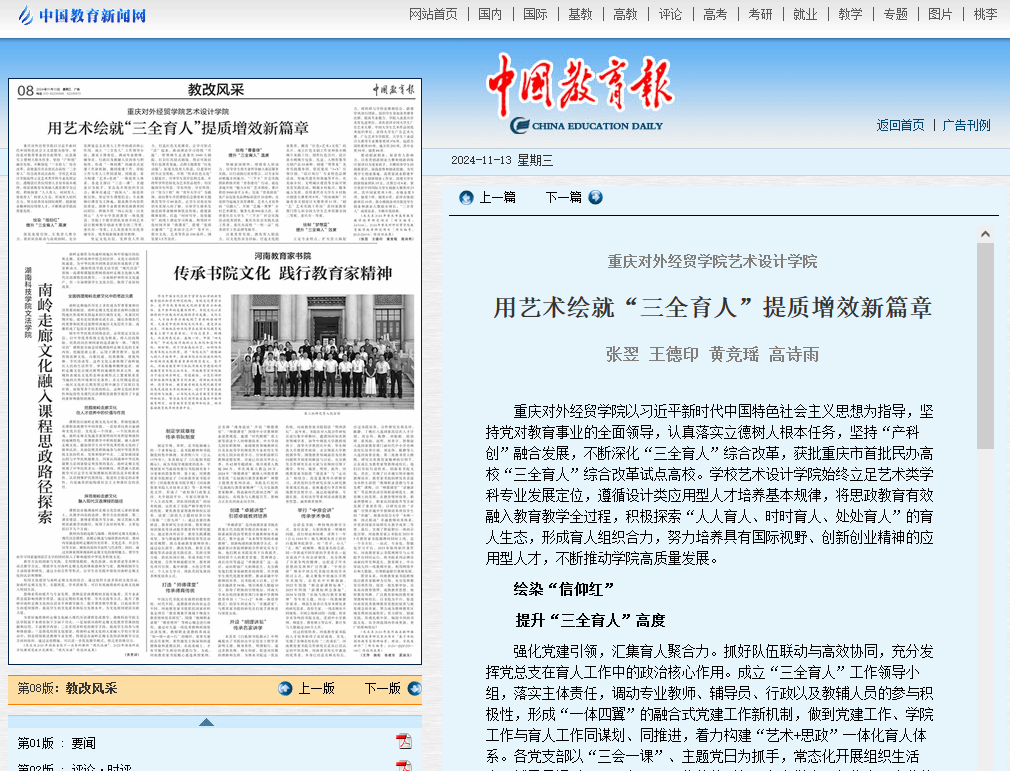This screenshot has width=1010, height=771.
Task: Click the previous article arrow icon
Action: 466,197
